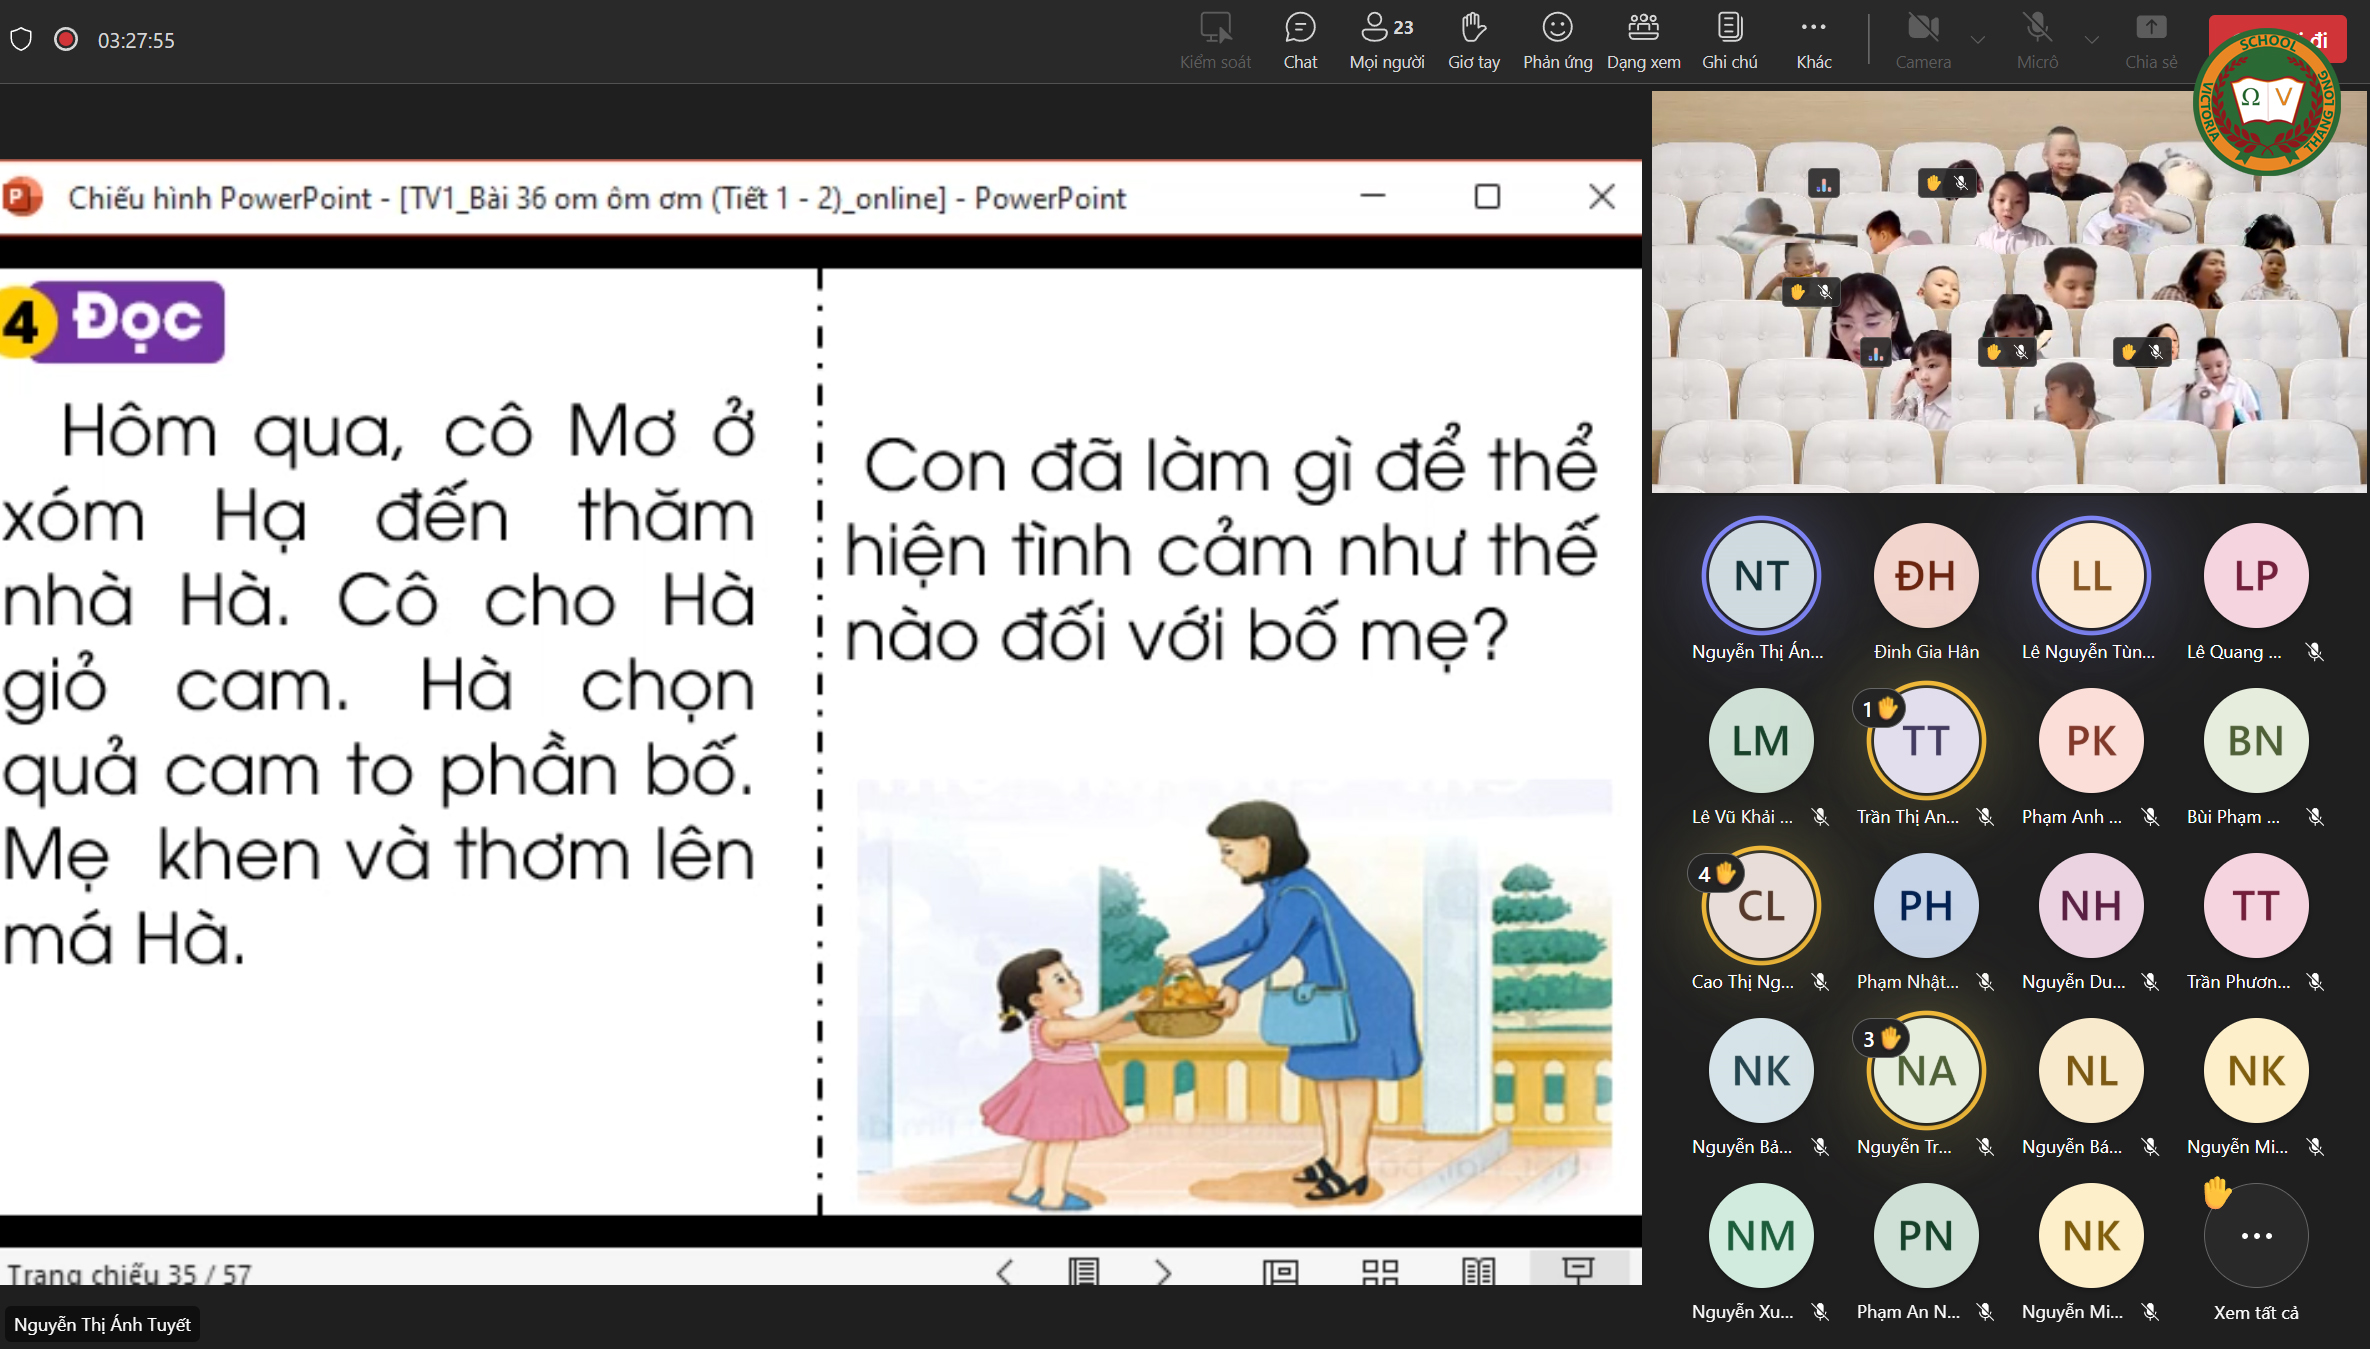Image resolution: width=2370 pixels, height=1349 pixels.
Task: Expand the Micrô options dropdown arrow
Action: coord(2091,40)
